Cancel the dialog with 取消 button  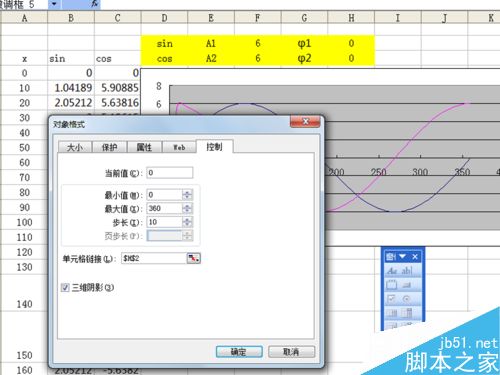click(x=291, y=352)
